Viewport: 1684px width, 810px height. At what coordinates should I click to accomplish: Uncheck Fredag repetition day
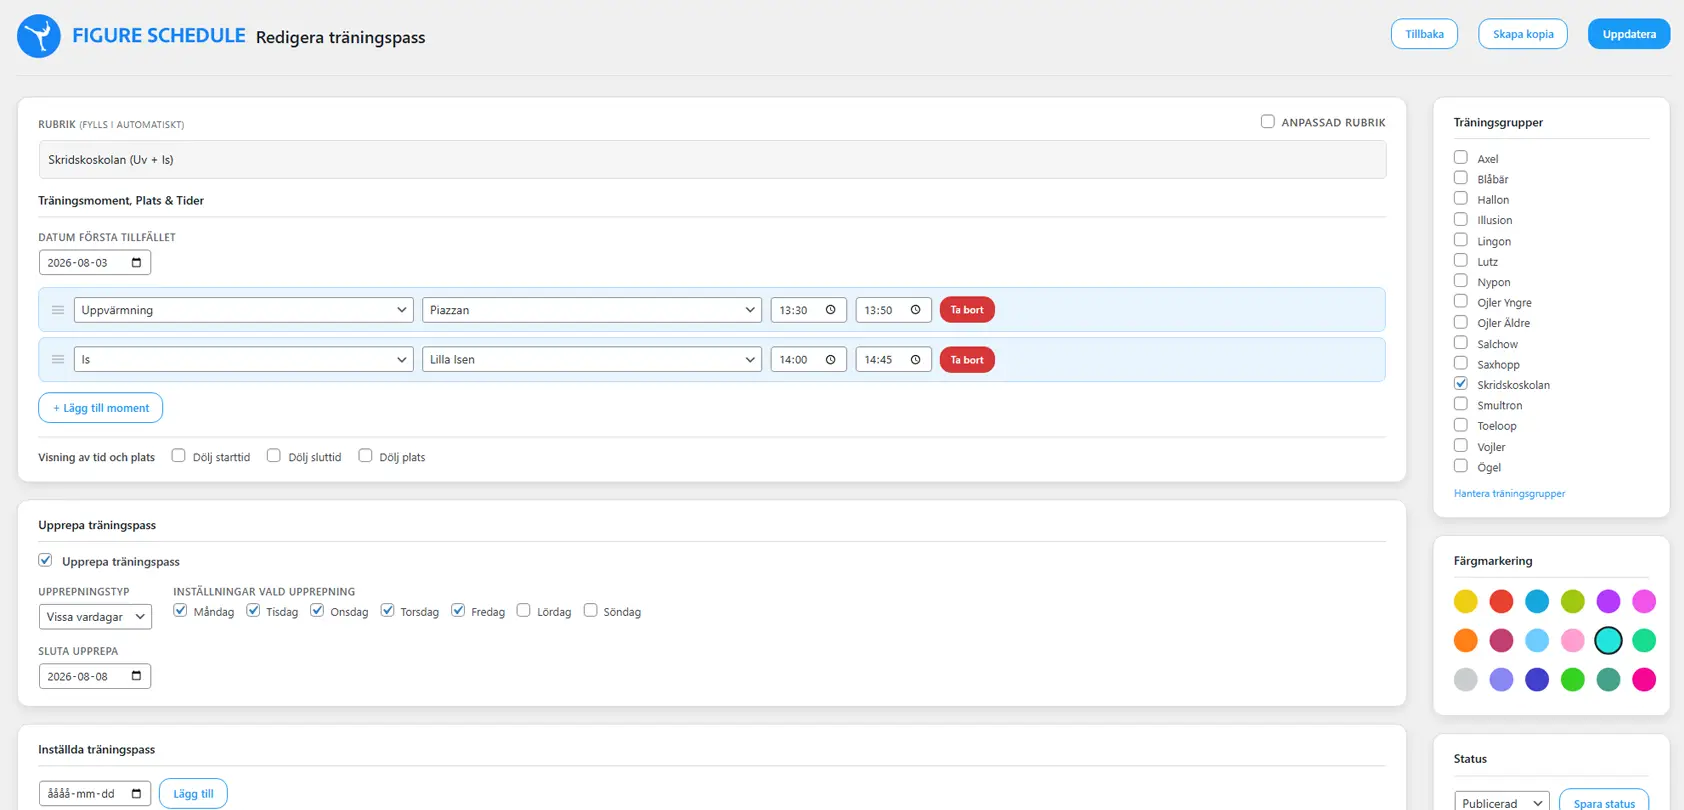click(x=458, y=610)
